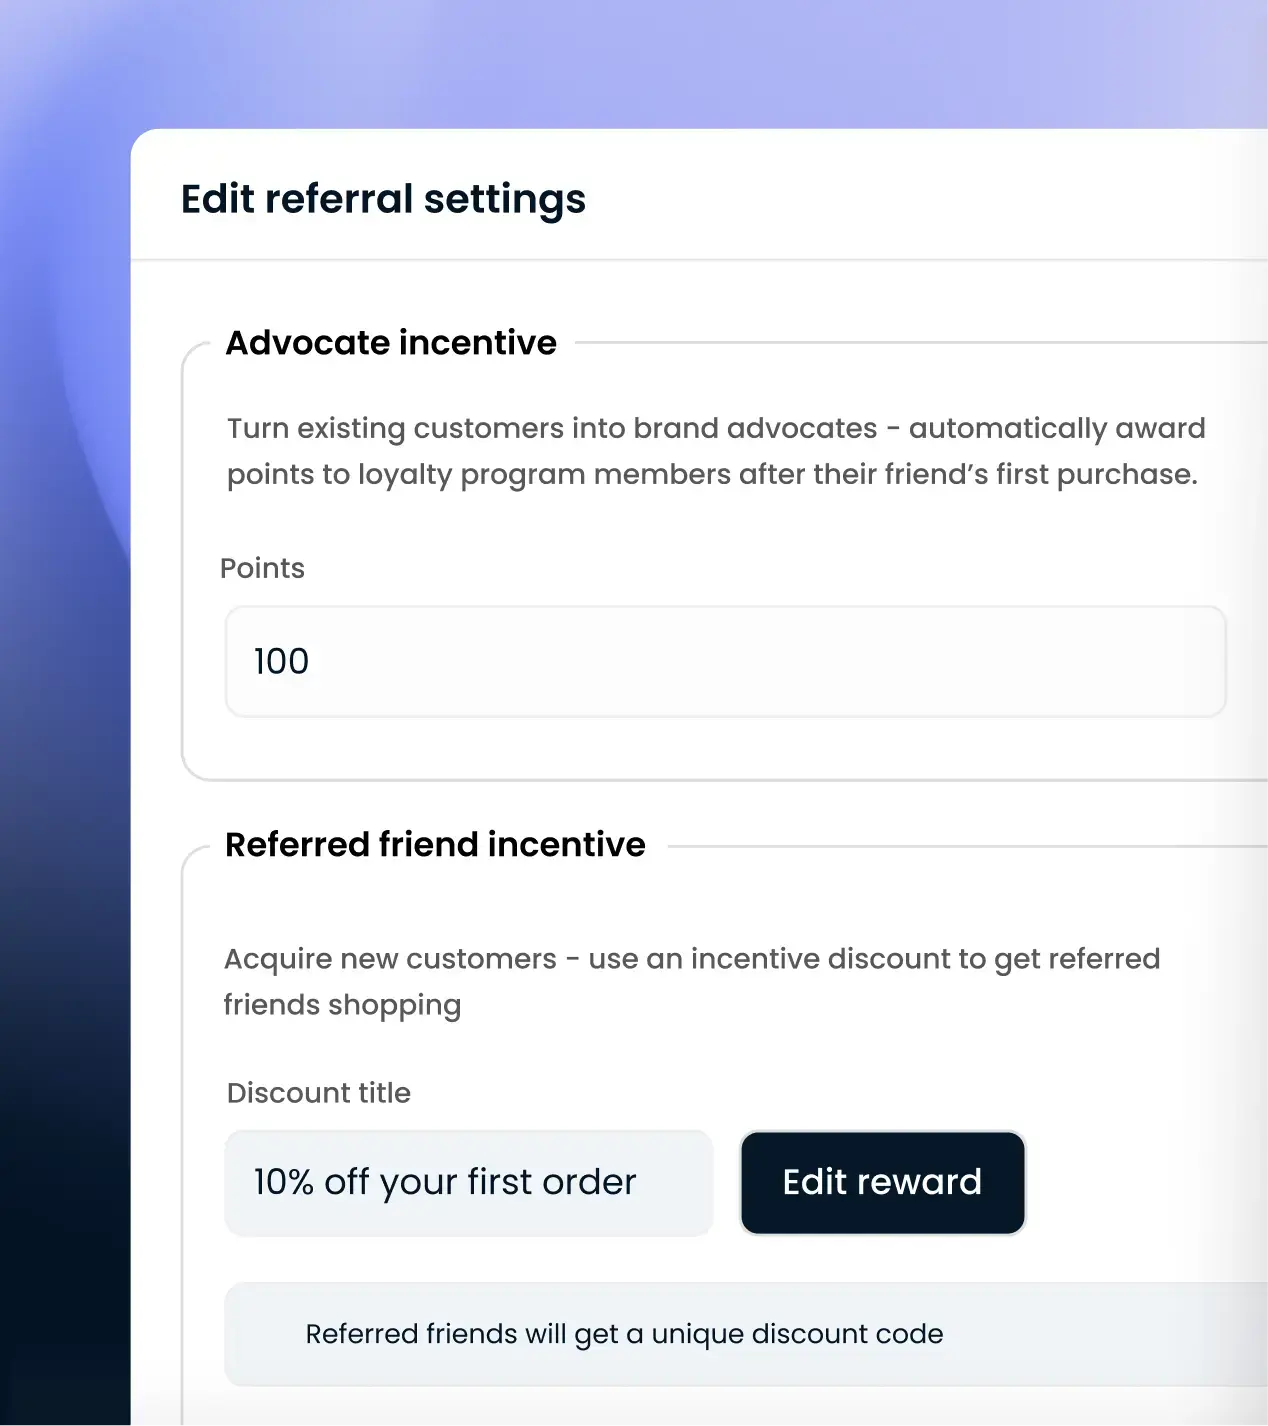
Task: Click the advocate incentive description text
Action: (715, 450)
